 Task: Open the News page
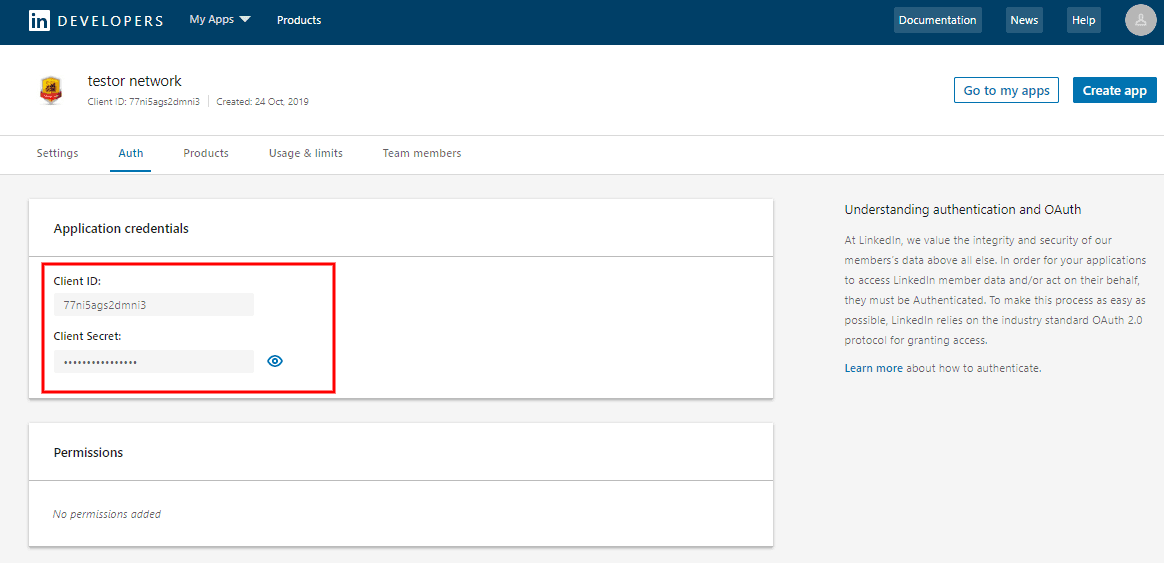[x=1024, y=20]
